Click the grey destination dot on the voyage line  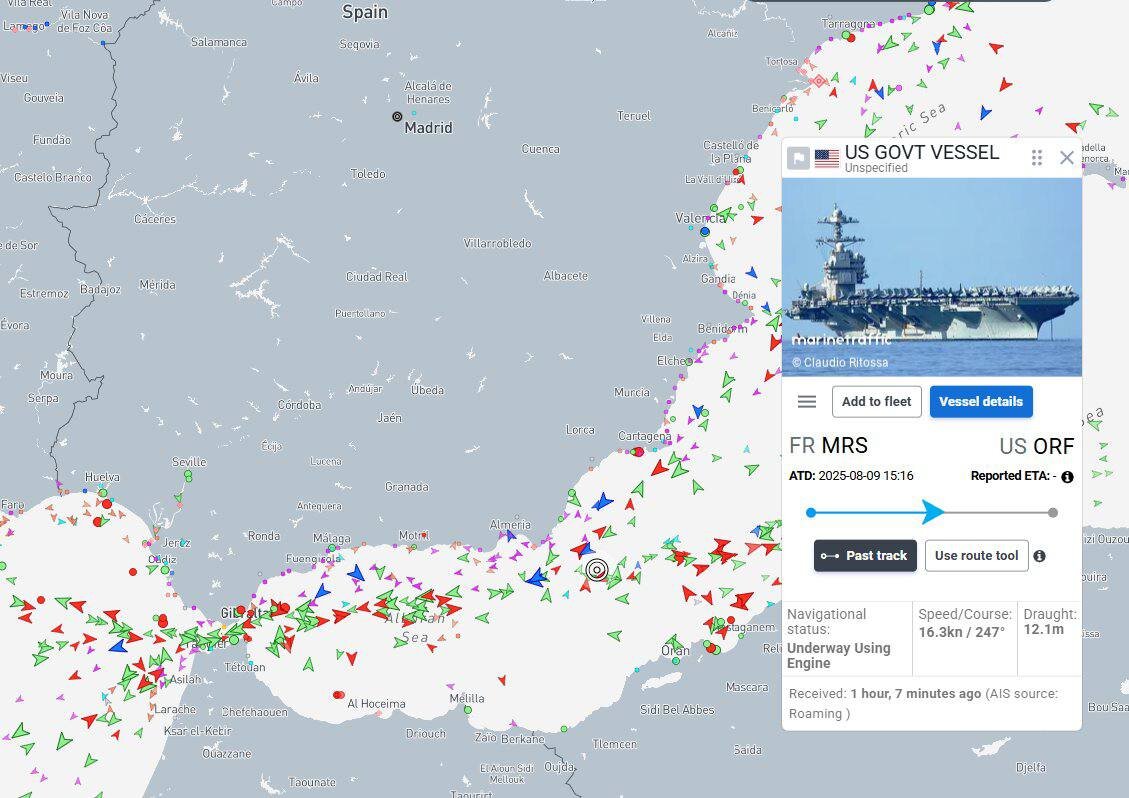click(1053, 513)
